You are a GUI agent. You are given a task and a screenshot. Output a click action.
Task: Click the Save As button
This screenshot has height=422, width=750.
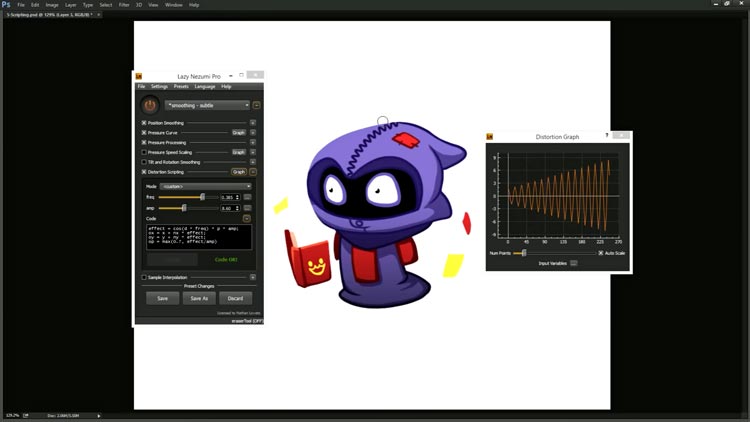coord(199,298)
